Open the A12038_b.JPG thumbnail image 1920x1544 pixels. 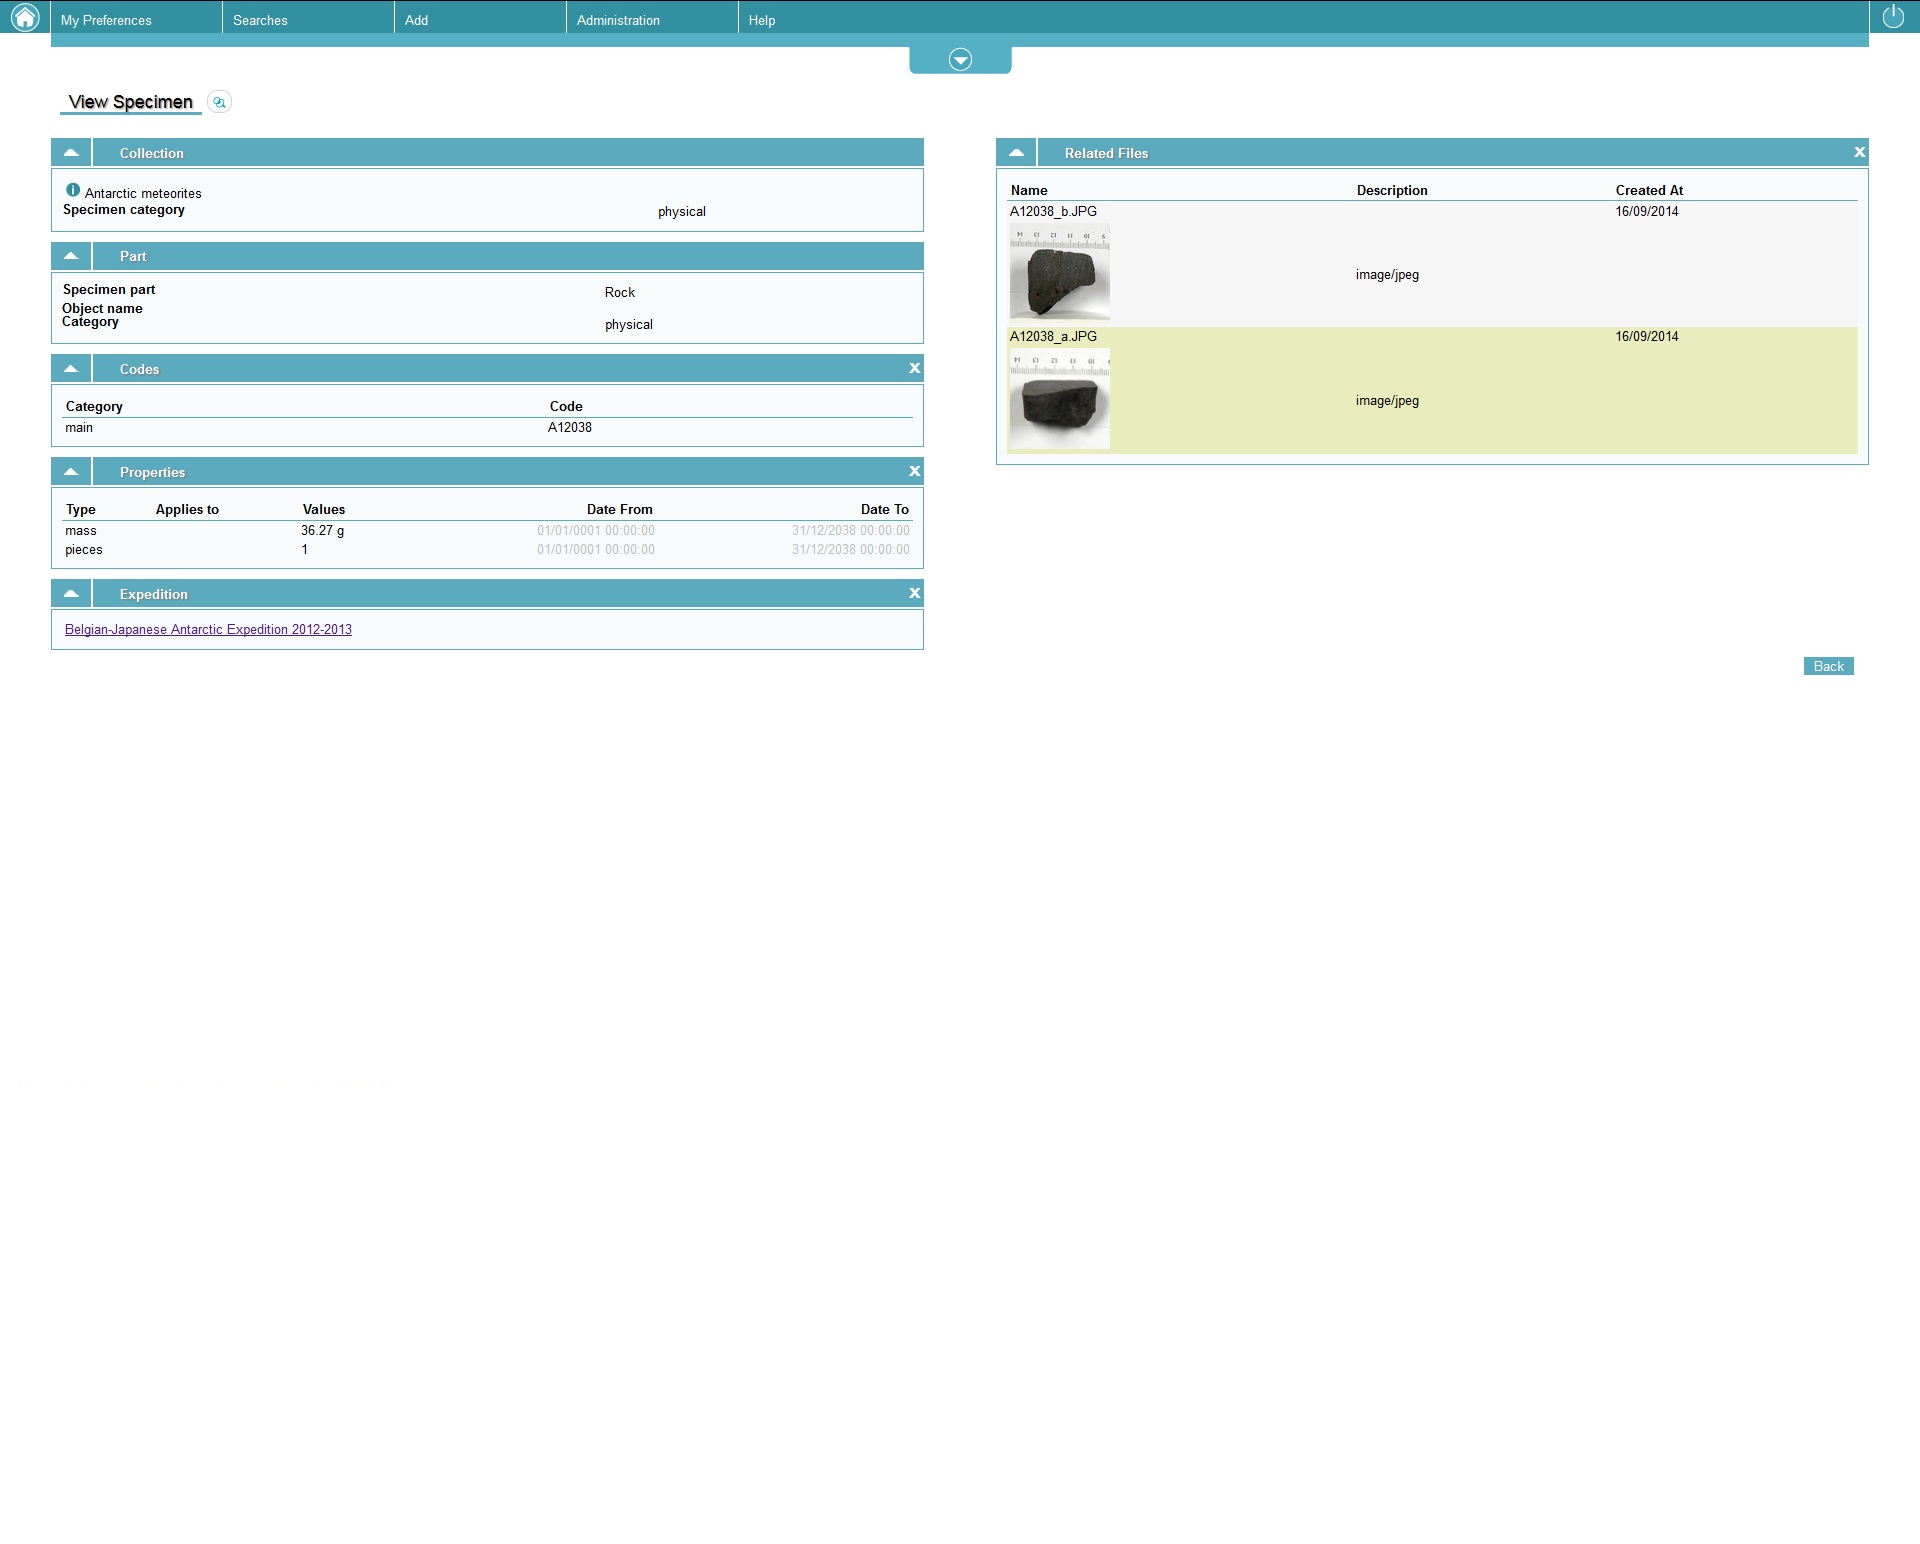tap(1059, 272)
